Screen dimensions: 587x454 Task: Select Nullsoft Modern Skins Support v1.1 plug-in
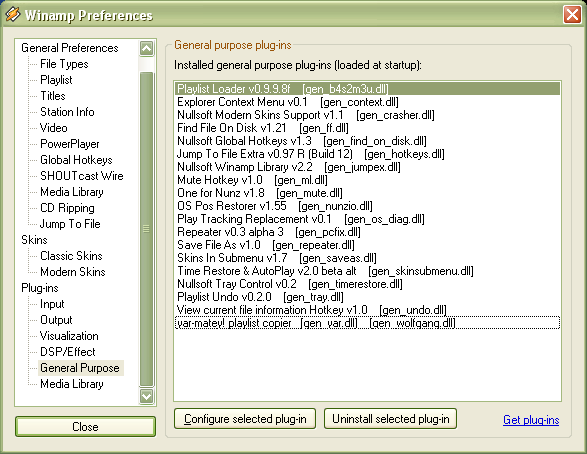coord(368,115)
